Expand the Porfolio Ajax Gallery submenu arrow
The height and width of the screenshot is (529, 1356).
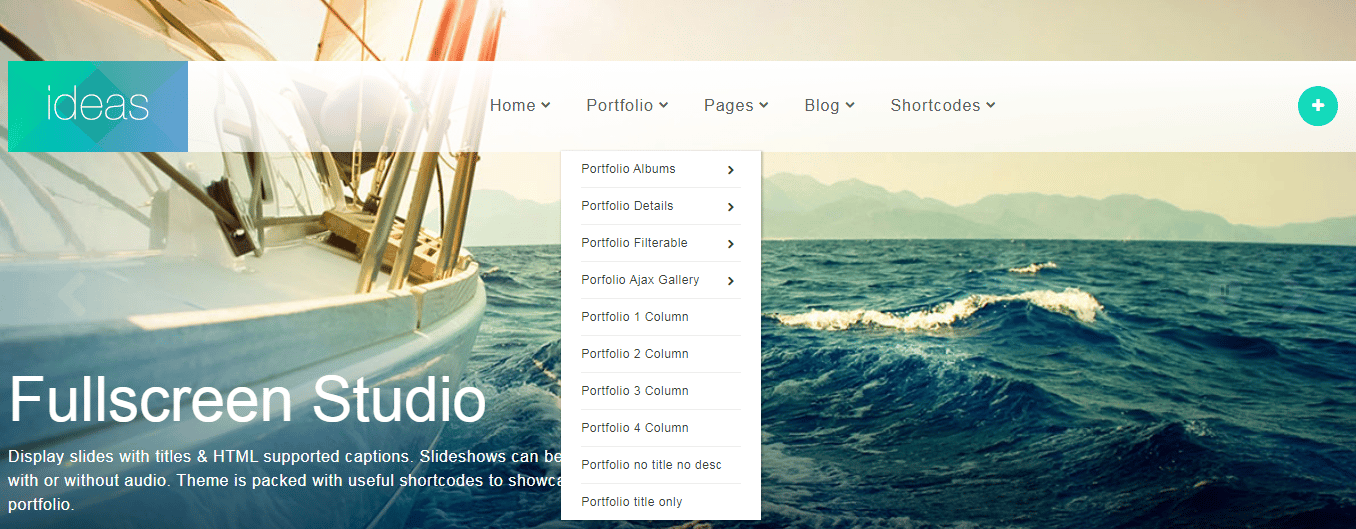point(731,281)
